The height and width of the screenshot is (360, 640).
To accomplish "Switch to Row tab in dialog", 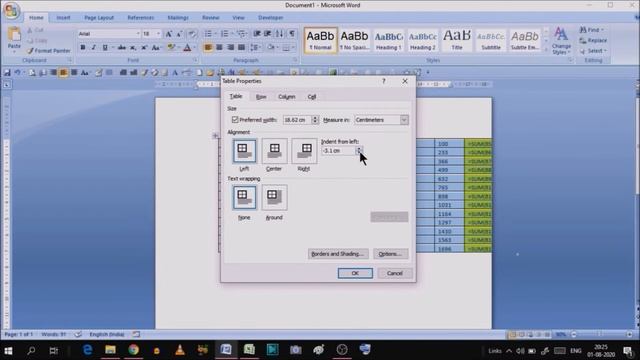I will (261, 97).
